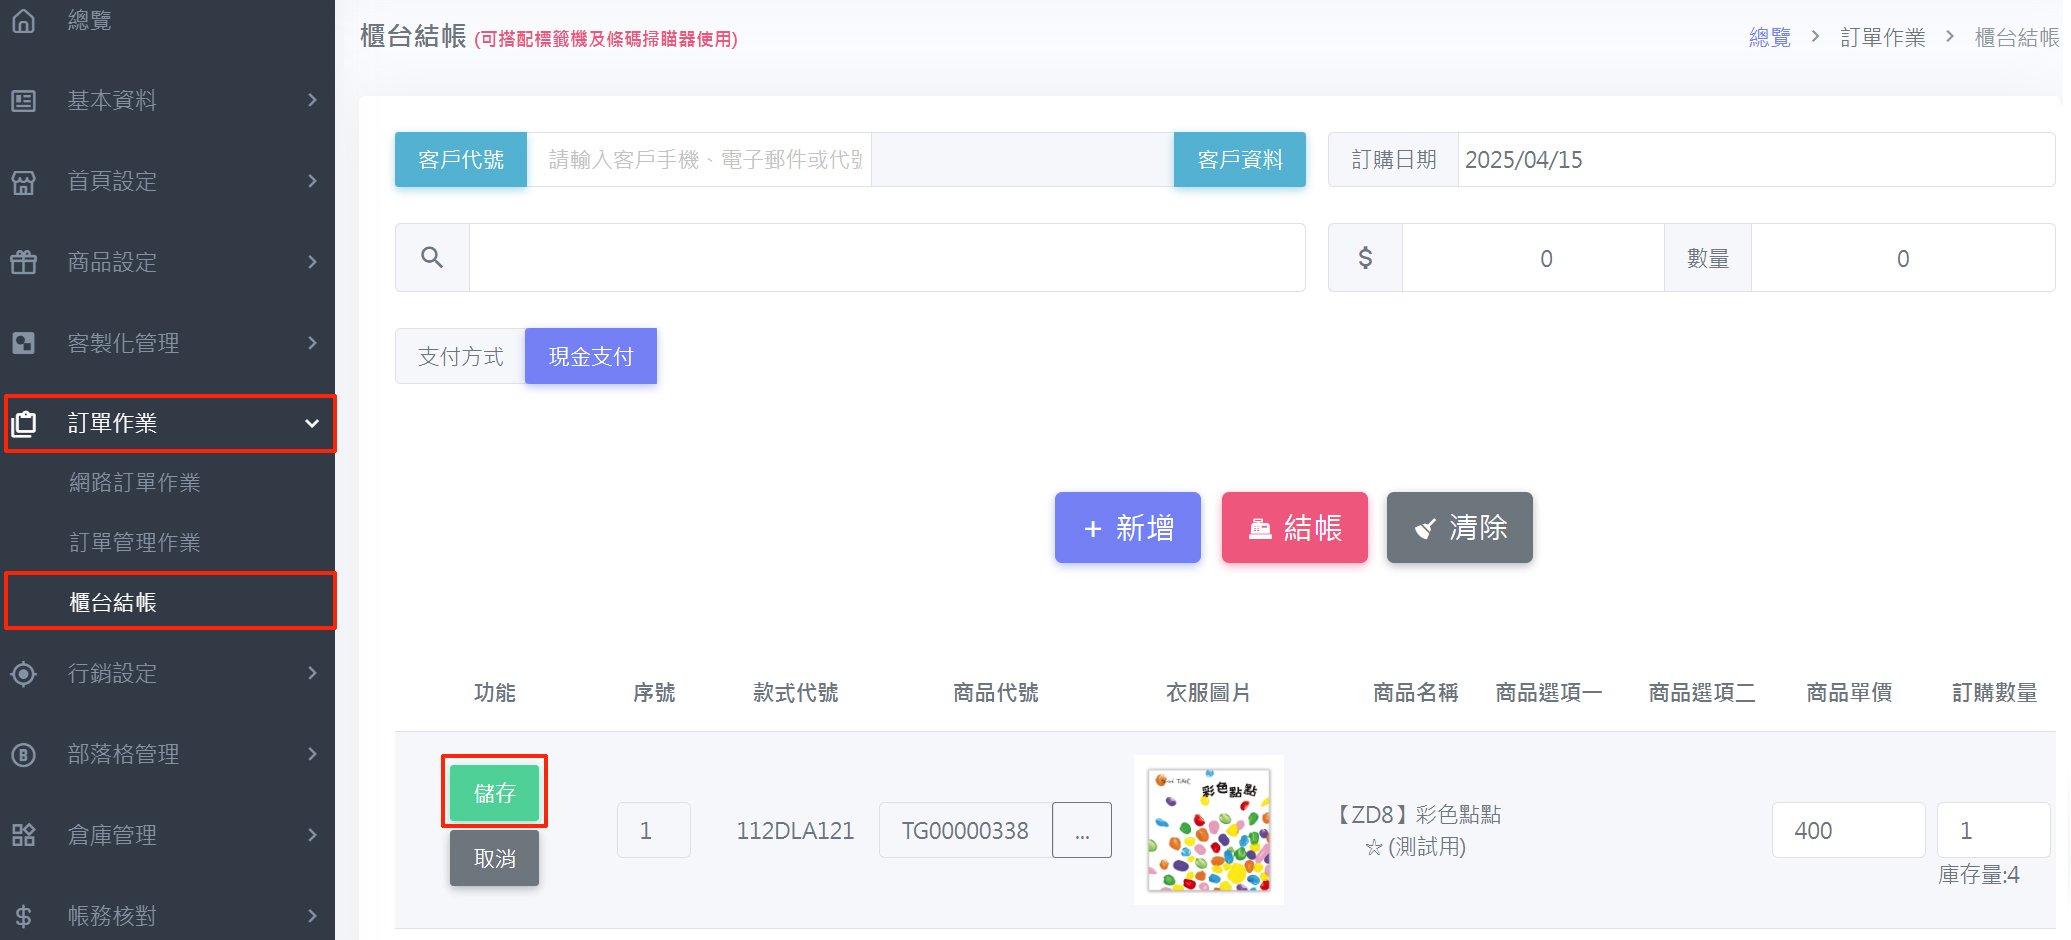Click the home icon beside 總覽

23,20
